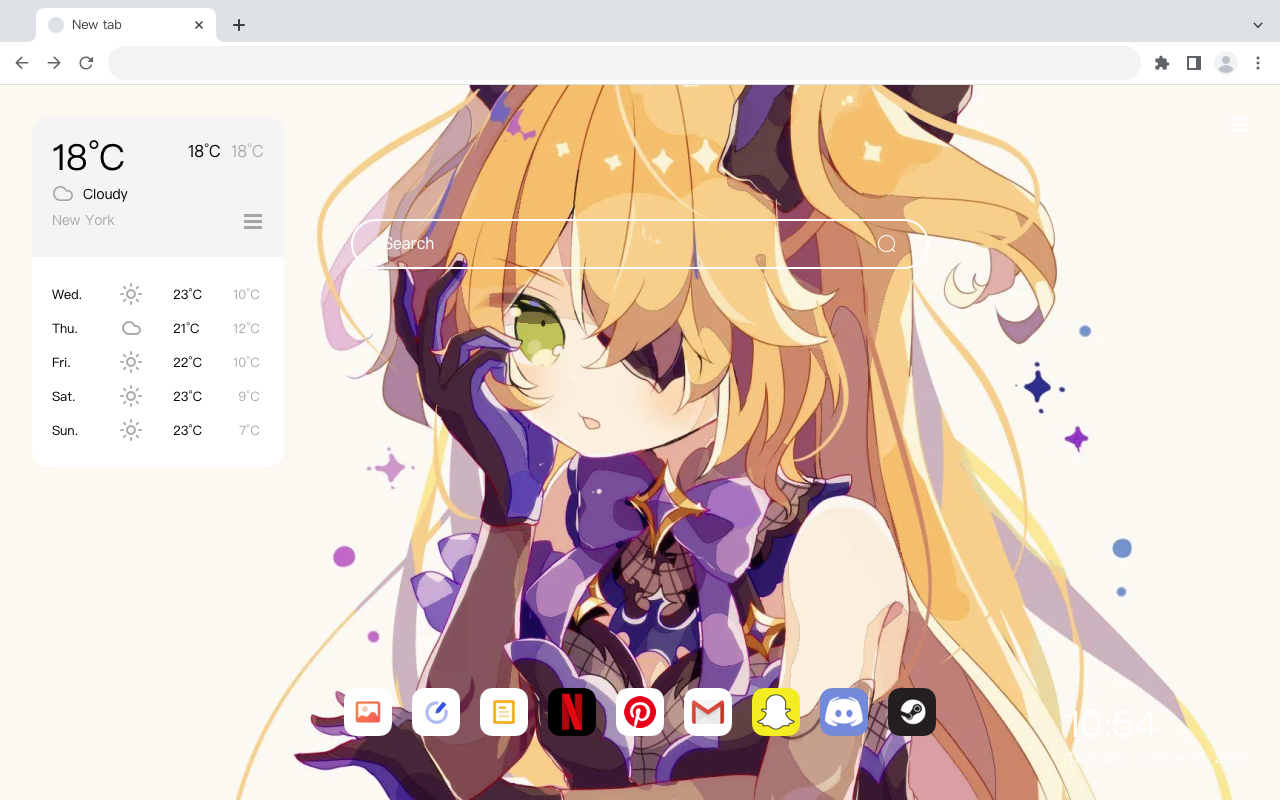Image resolution: width=1280 pixels, height=800 pixels.
Task: Go forward to the next page
Action: (x=54, y=63)
